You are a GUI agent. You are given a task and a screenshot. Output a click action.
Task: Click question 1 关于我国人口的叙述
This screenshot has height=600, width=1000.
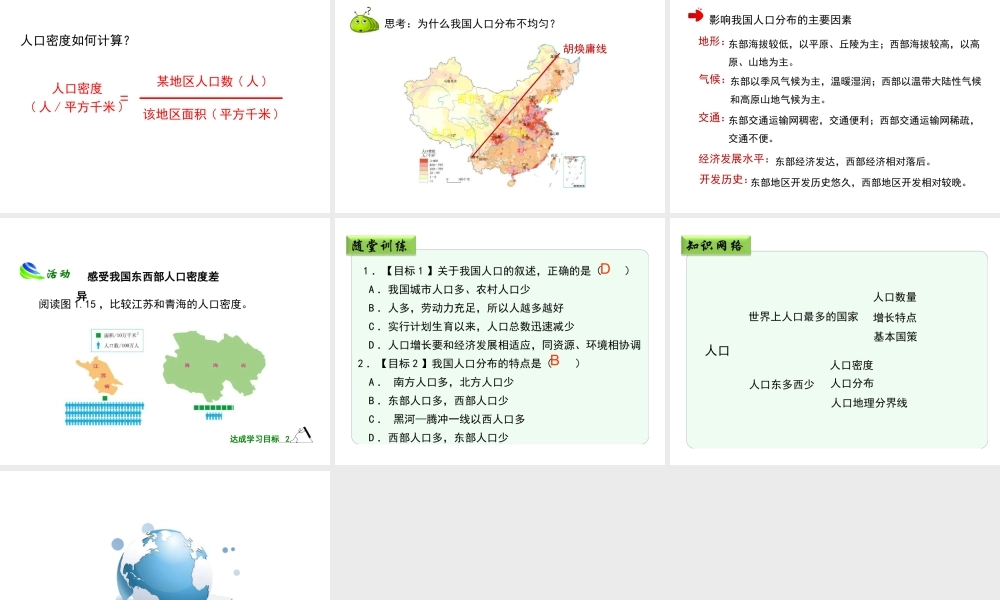click(496, 270)
